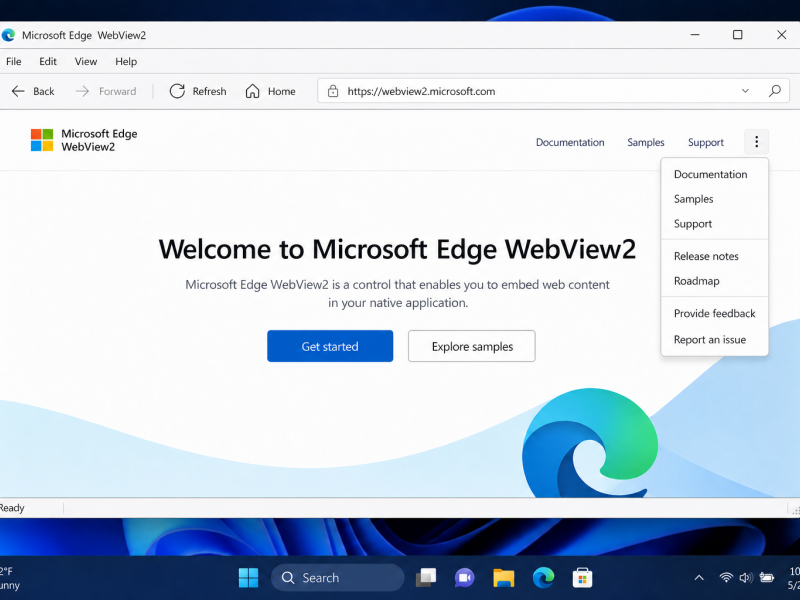Click the Back arrow icon
The height and width of the screenshot is (600, 800).
tap(18, 91)
